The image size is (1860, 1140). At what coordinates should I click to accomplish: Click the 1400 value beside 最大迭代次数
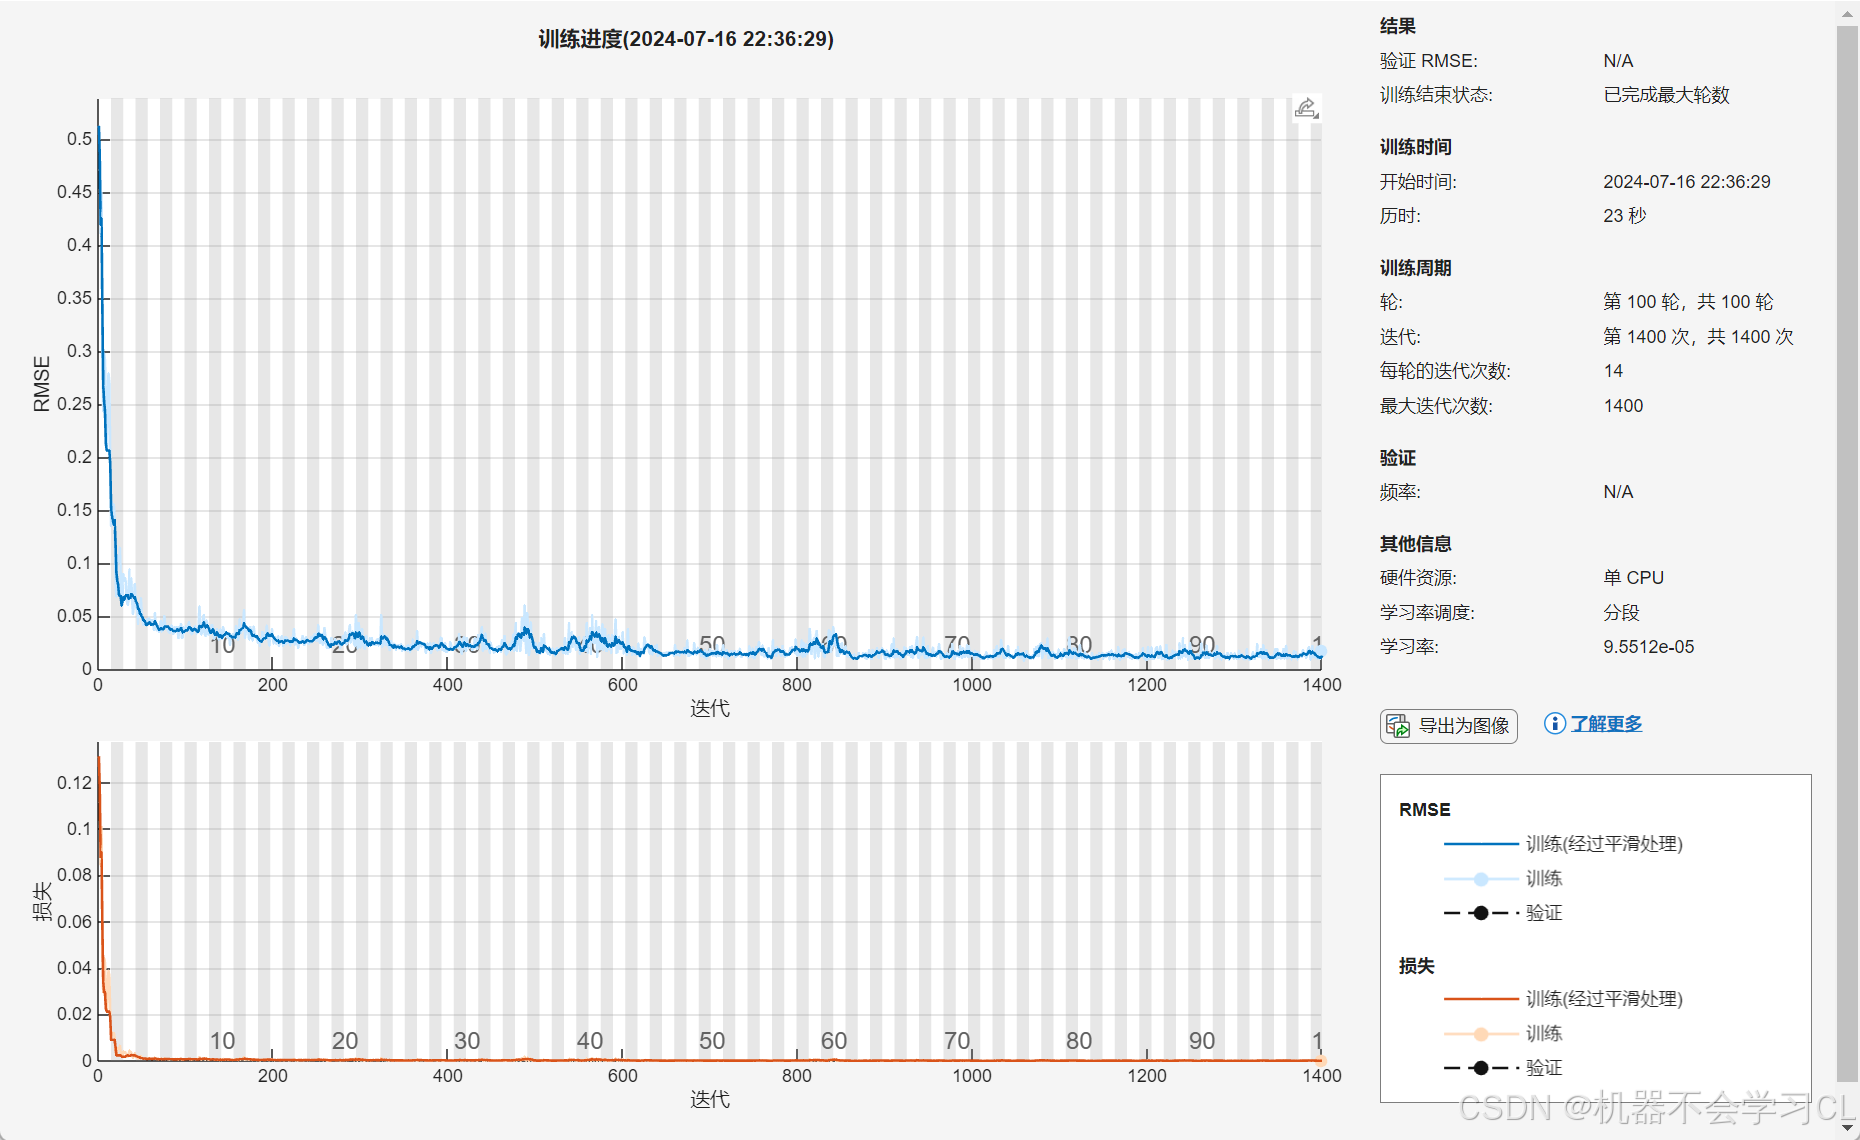(x=1623, y=406)
